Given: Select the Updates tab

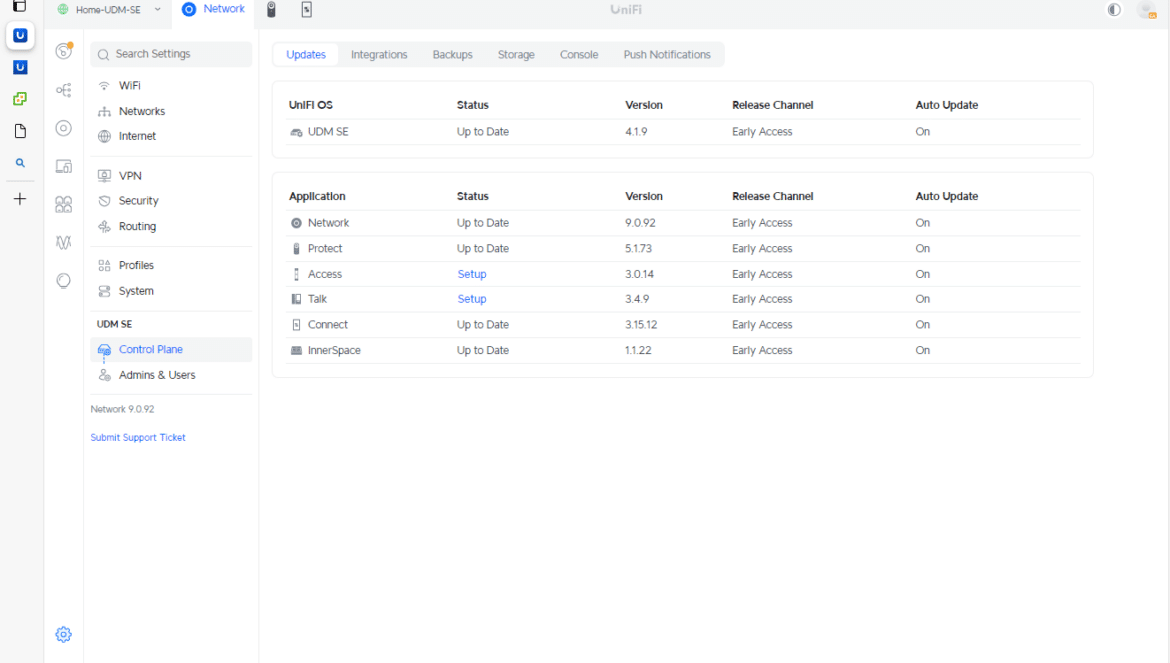Looking at the screenshot, I should click(306, 54).
